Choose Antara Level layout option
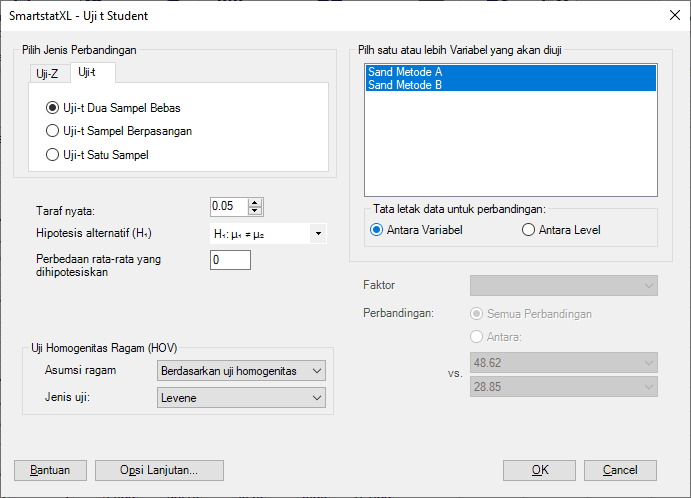The width and height of the screenshot is (691, 498). point(529,230)
